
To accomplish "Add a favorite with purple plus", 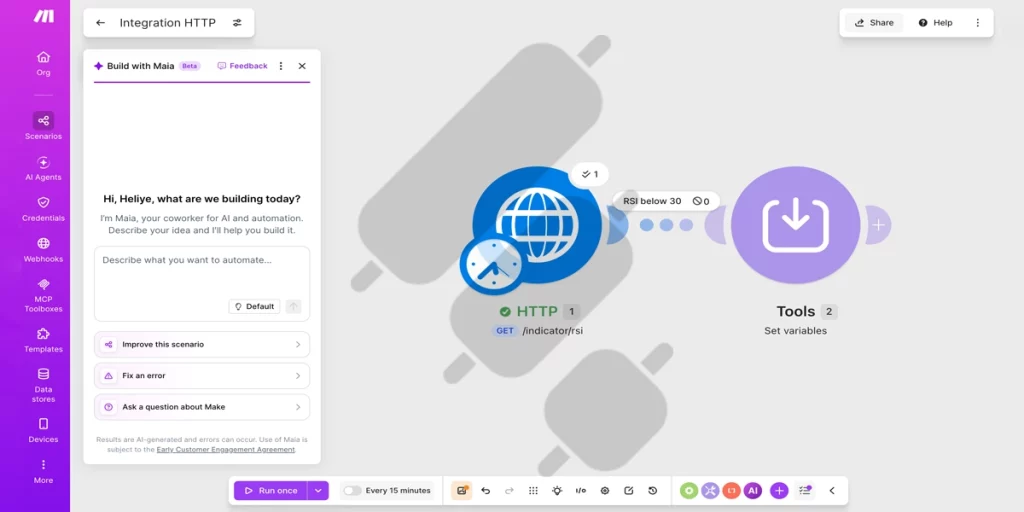I will point(779,490).
